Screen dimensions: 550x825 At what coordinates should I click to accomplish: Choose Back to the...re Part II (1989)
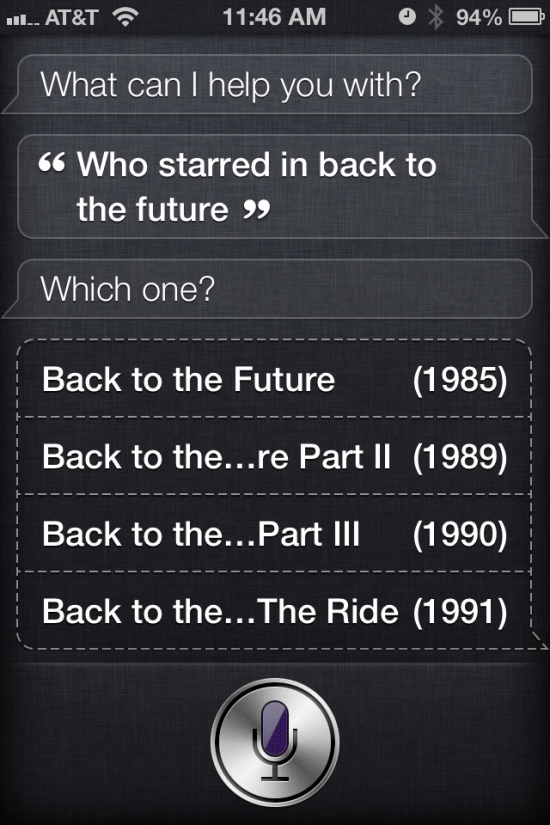click(x=274, y=456)
